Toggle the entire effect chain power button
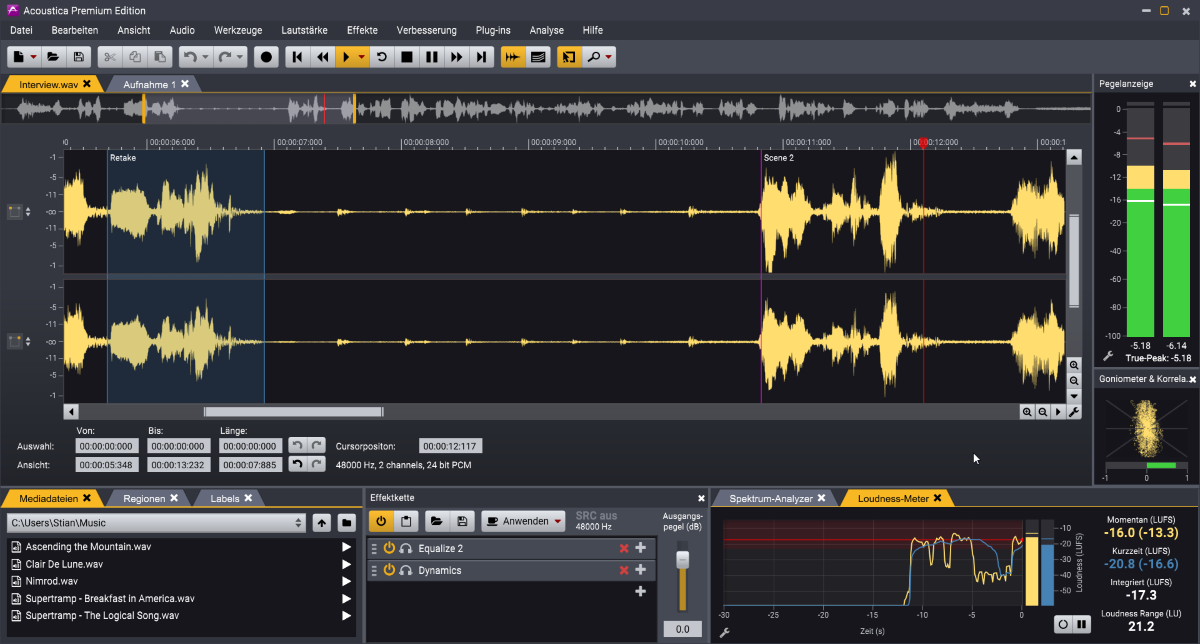This screenshot has height=644, width=1200. pos(381,521)
